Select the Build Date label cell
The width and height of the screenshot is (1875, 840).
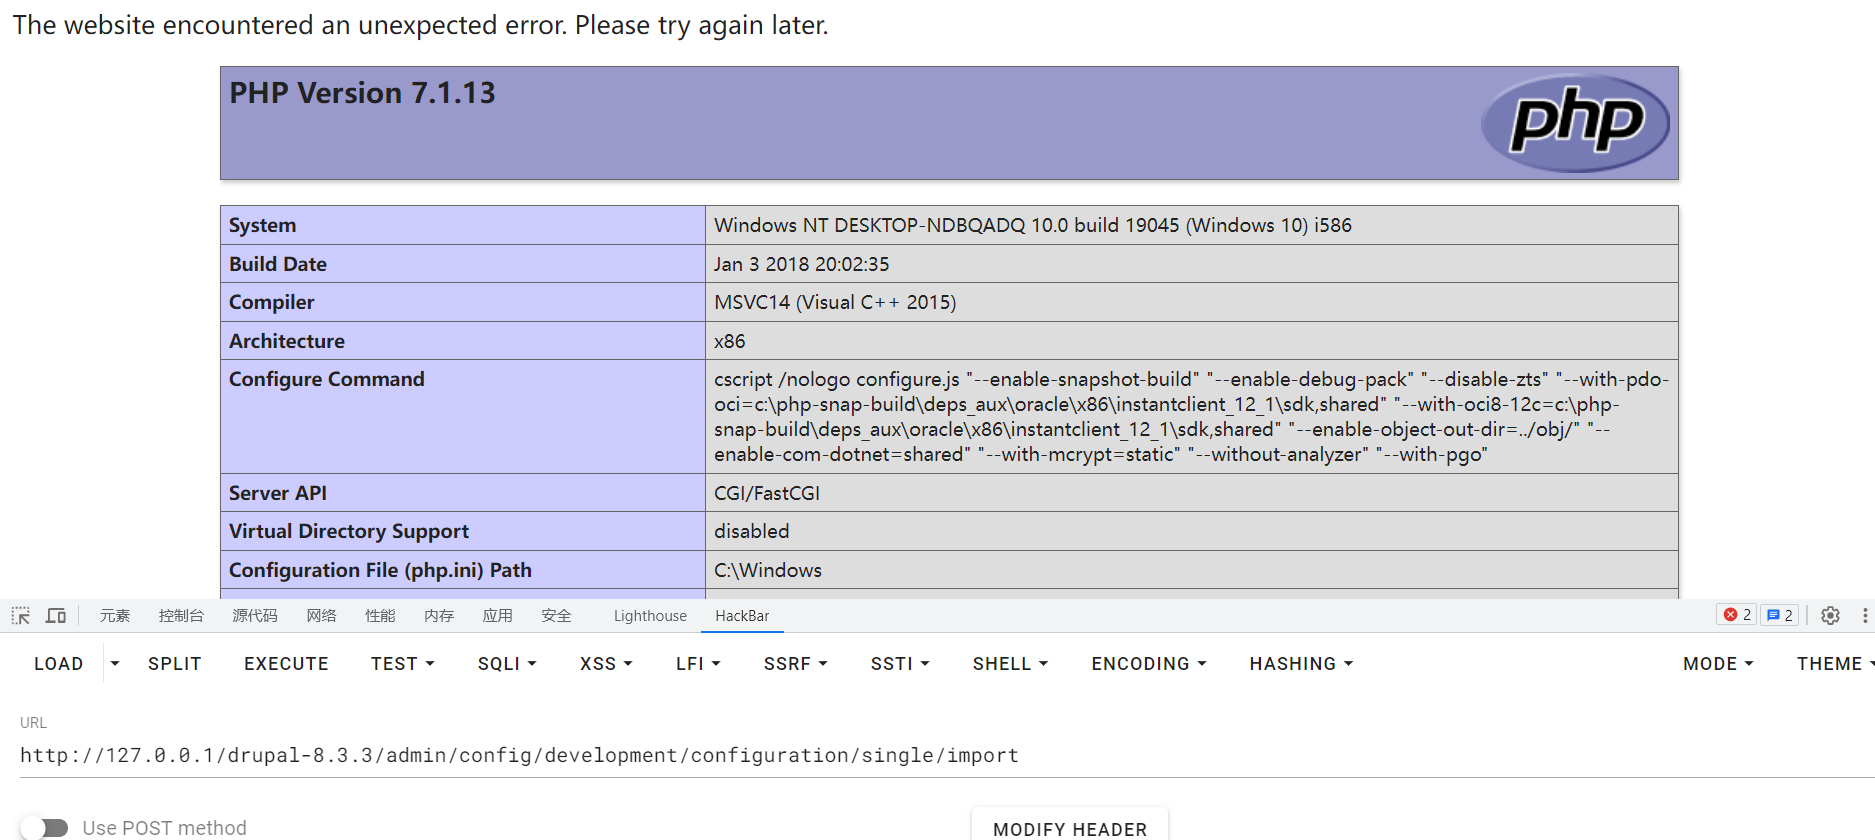point(463,264)
